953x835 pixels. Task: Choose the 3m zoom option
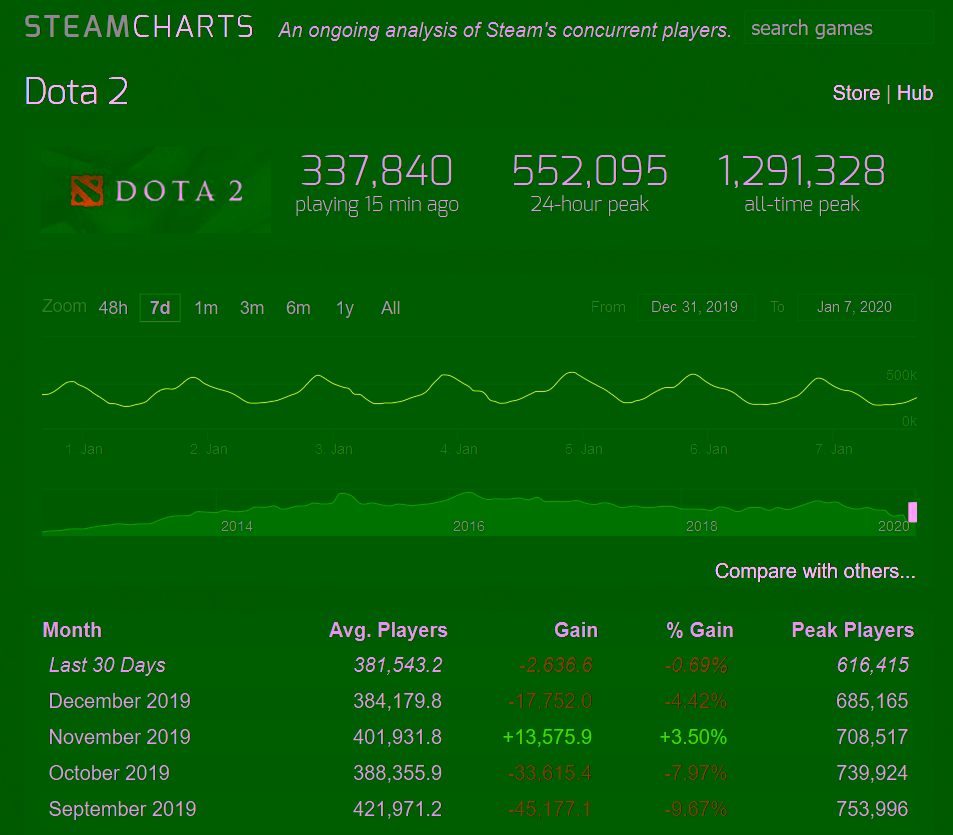point(252,308)
